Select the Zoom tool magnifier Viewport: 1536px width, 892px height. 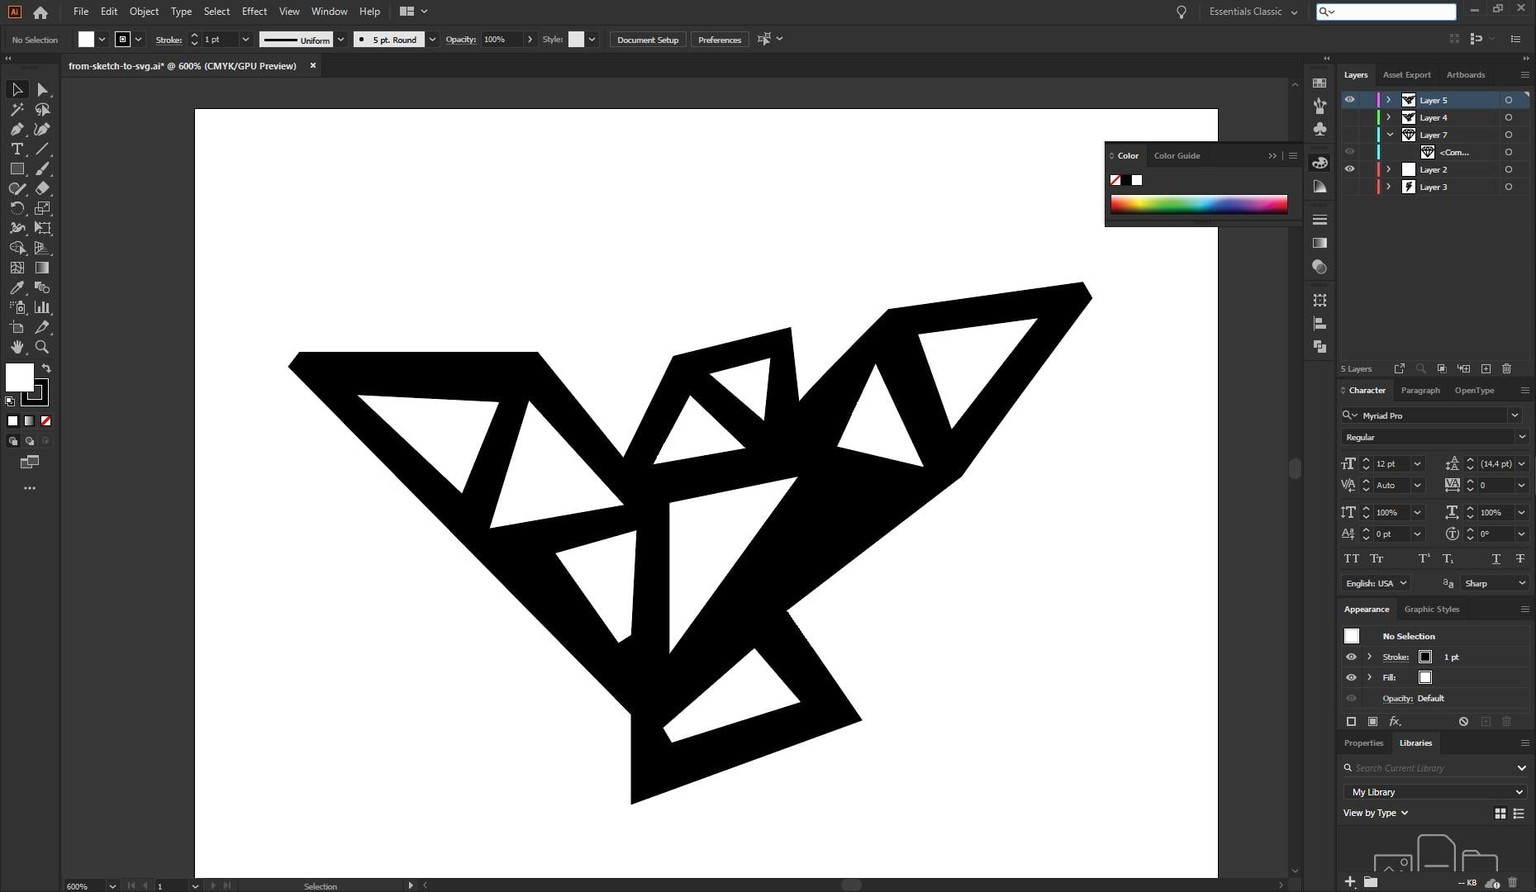pos(42,347)
